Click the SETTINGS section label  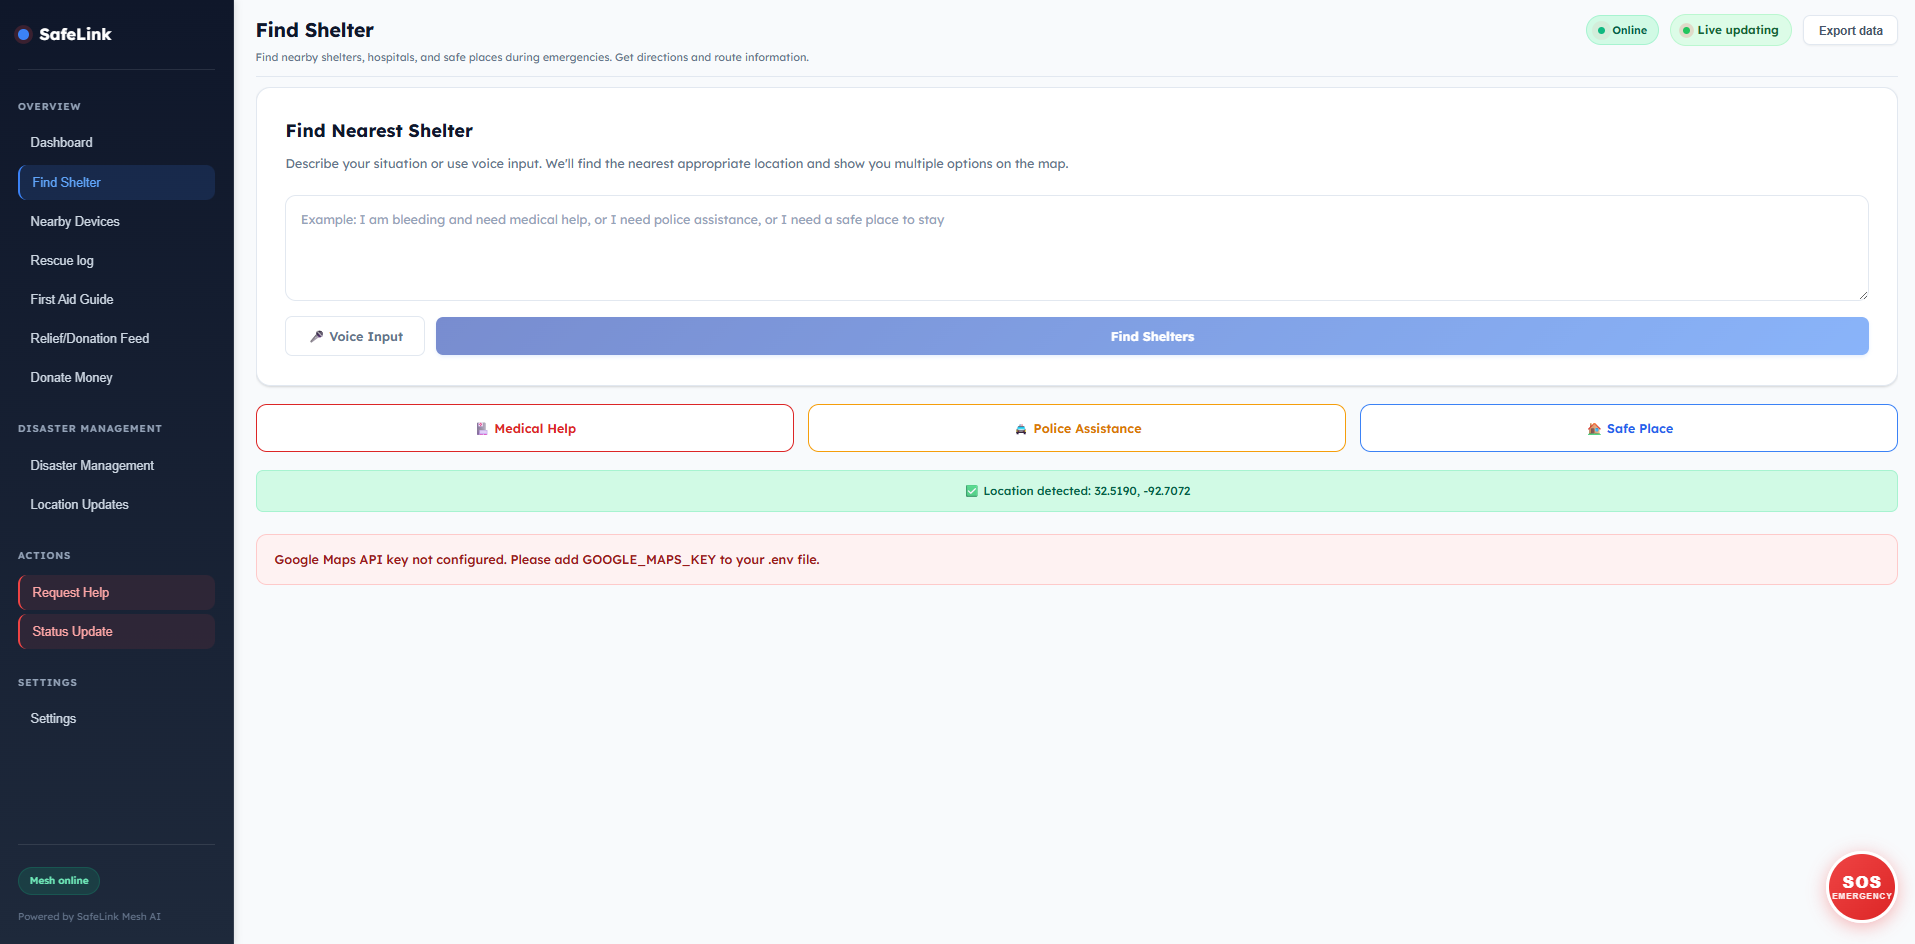[x=47, y=682]
